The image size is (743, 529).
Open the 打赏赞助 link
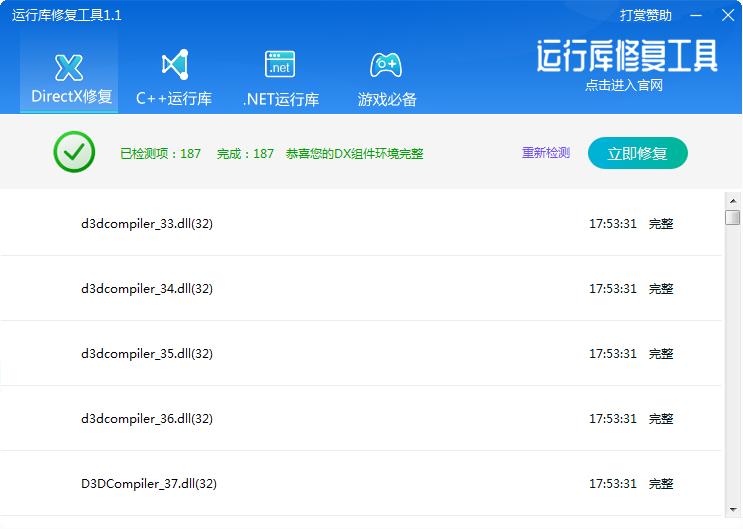[x=646, y=15]
